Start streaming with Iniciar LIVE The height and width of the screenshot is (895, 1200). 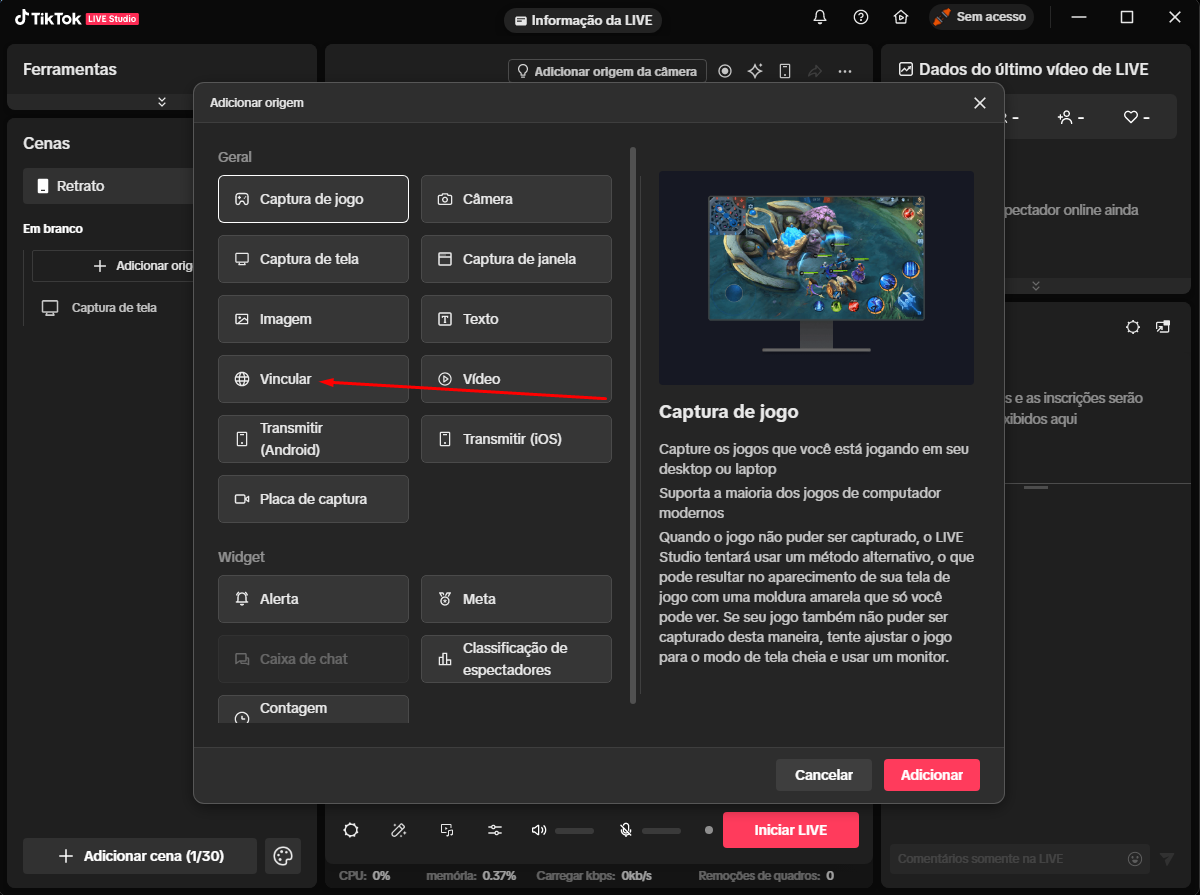click(x=791, y=830)
